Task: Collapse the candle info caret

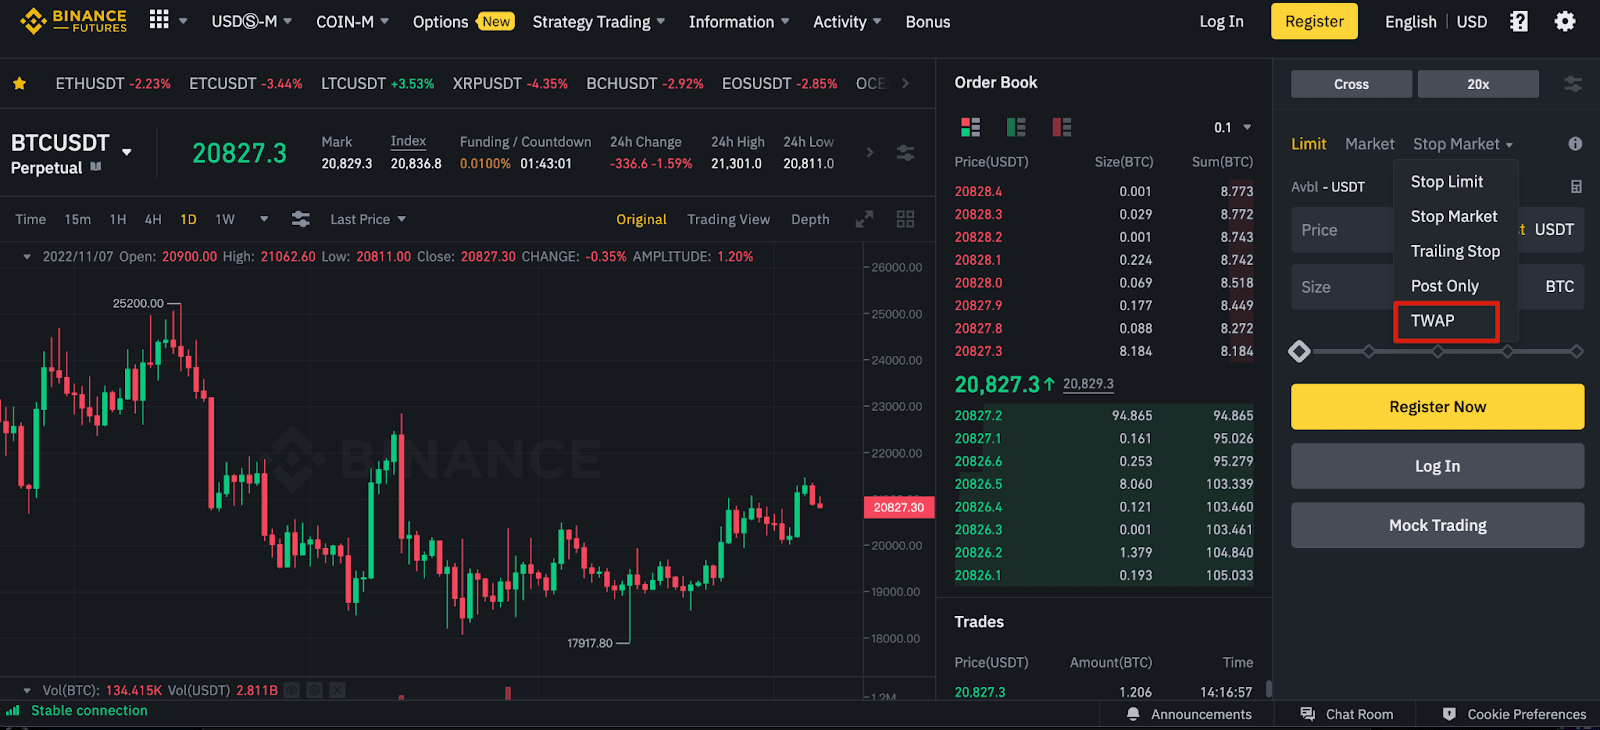Action: click(x=27, y=257)
